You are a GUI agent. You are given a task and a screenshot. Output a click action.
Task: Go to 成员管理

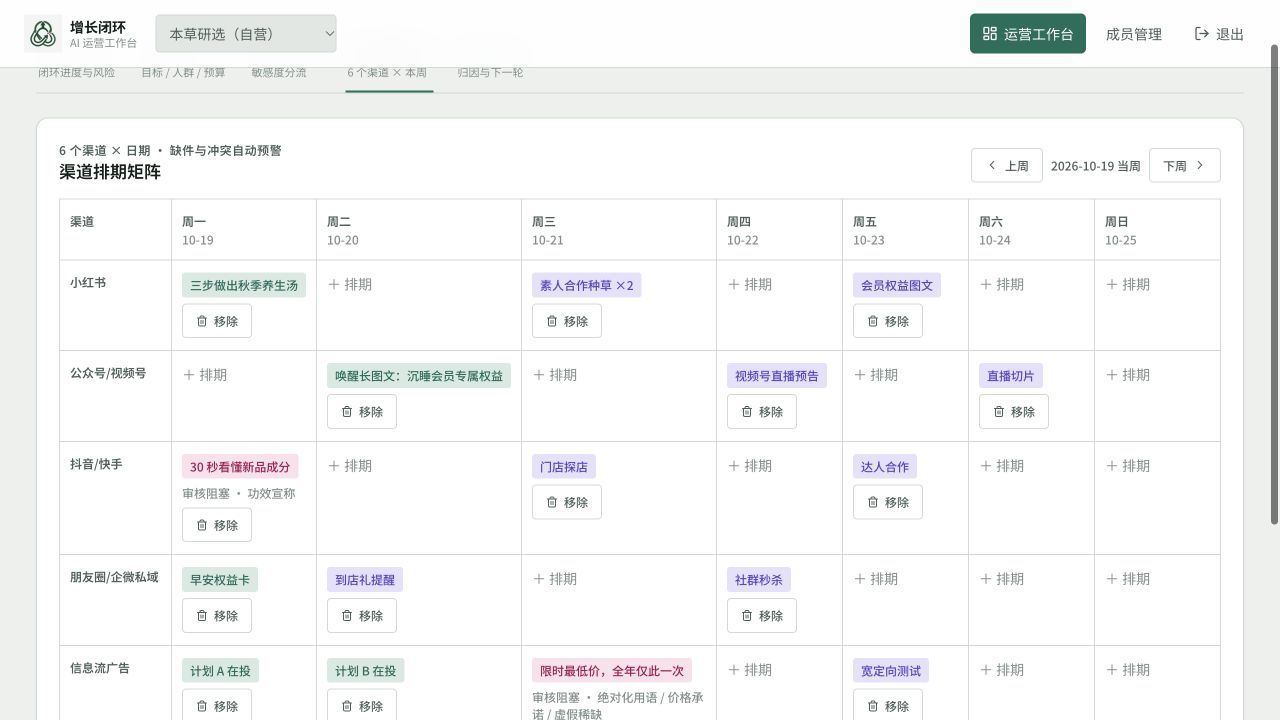tap(1134, 34)
